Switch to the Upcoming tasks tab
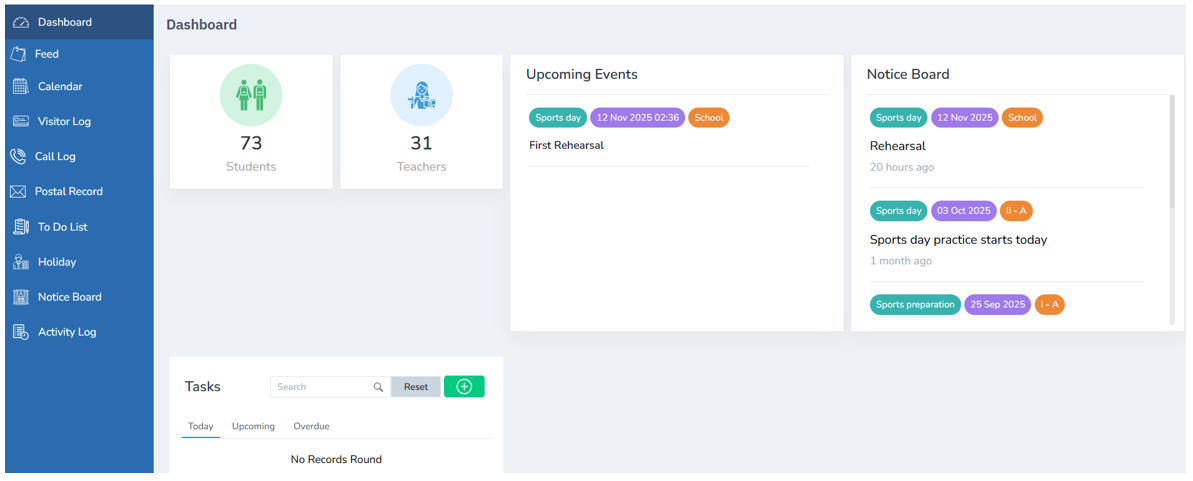This screenshot has height=481, width=1193. pos(253,426)
